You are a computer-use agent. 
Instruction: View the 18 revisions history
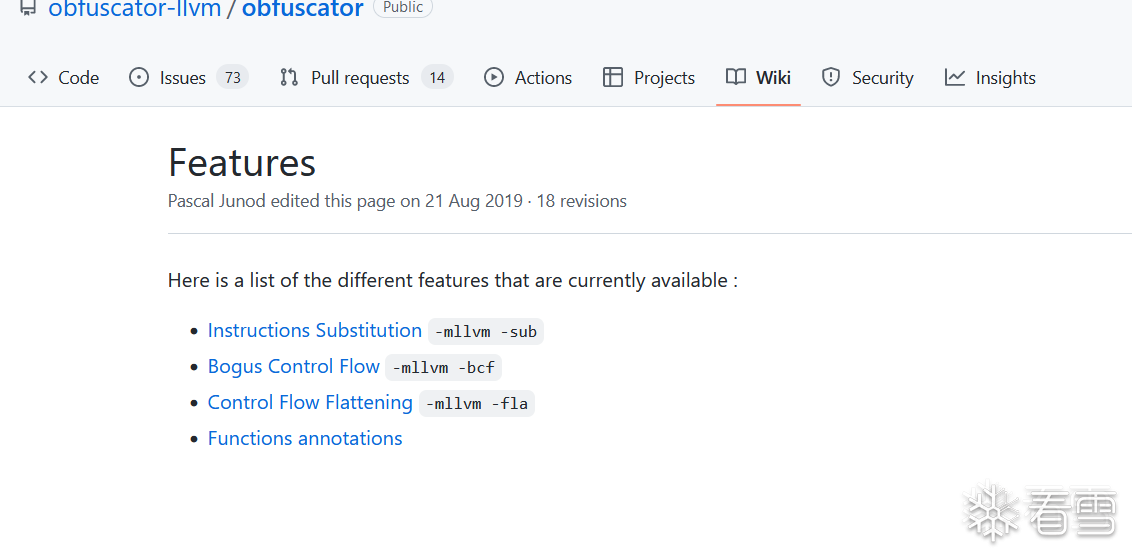coord(582,201)
